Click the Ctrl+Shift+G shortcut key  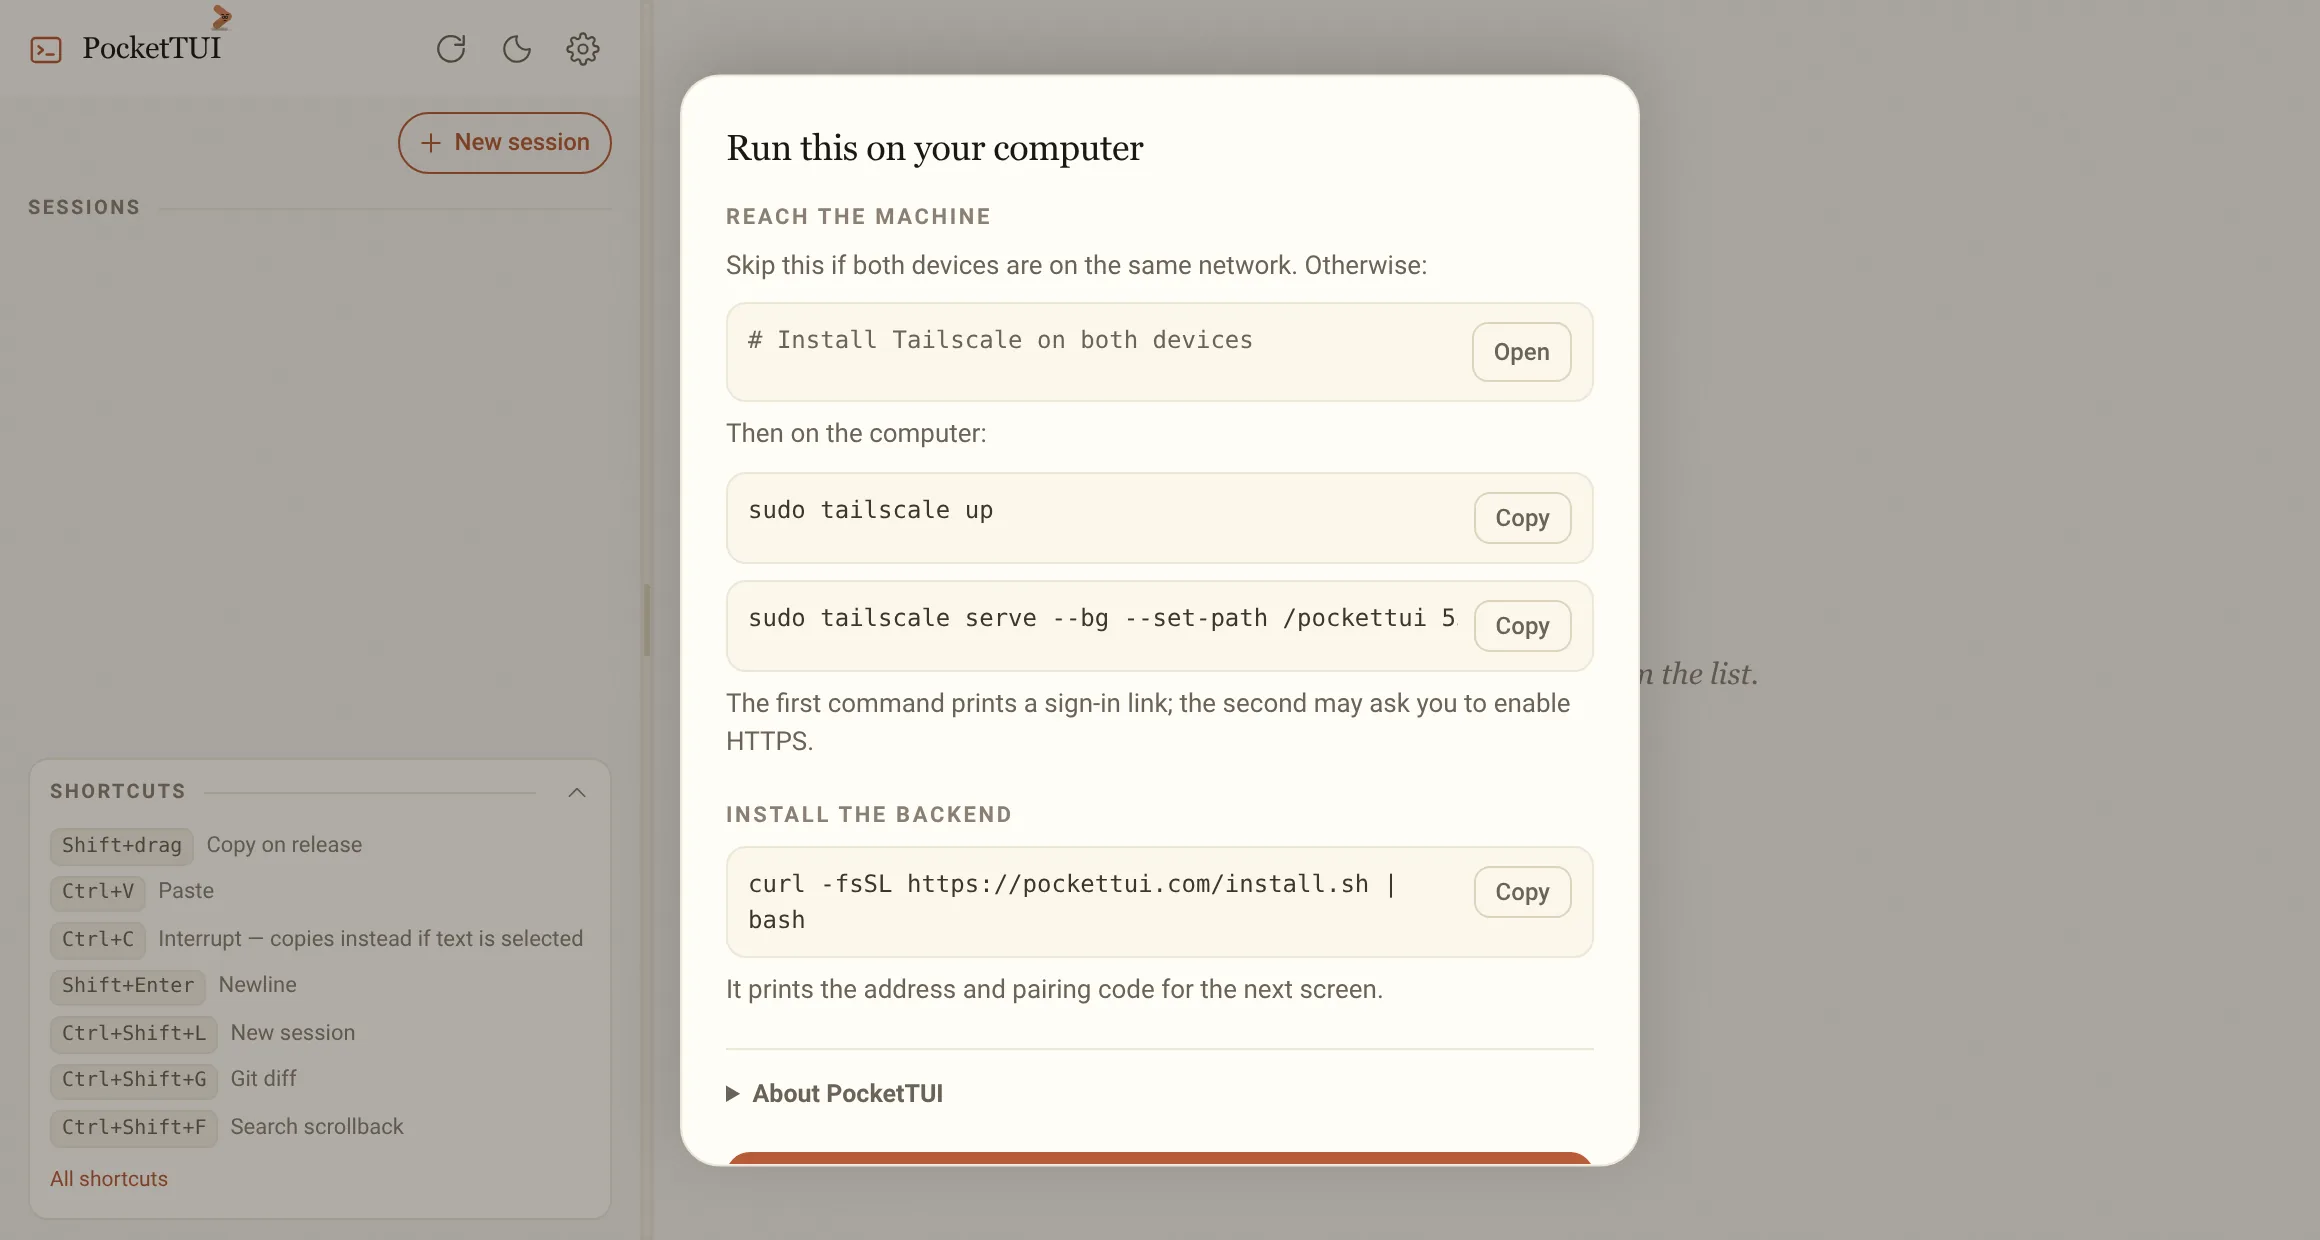134,1080
